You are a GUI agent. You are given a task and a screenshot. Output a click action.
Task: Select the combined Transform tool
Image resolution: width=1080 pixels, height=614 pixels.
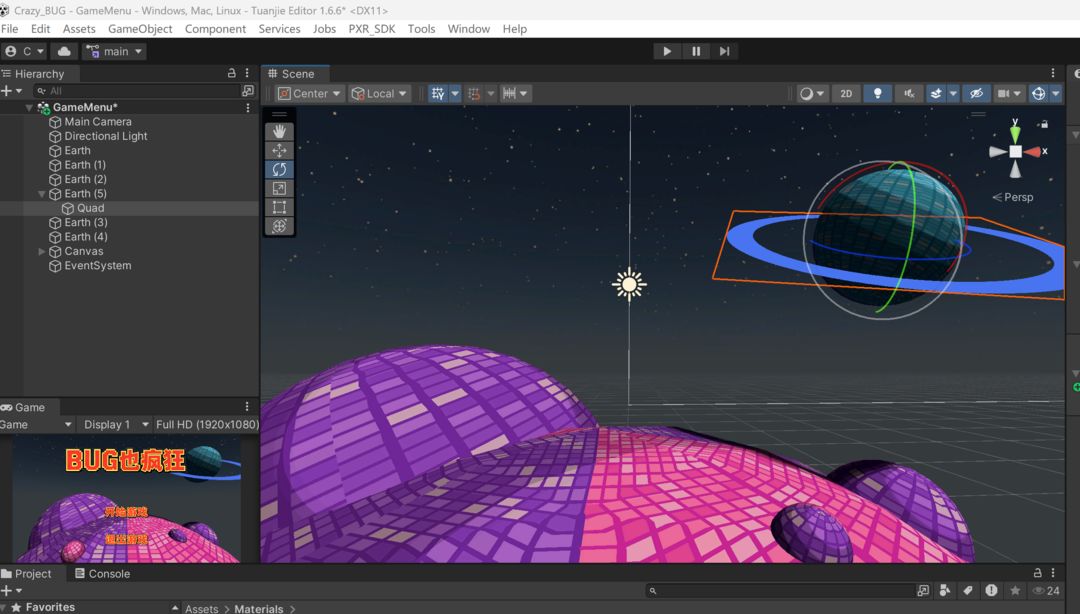coord(279,226)
